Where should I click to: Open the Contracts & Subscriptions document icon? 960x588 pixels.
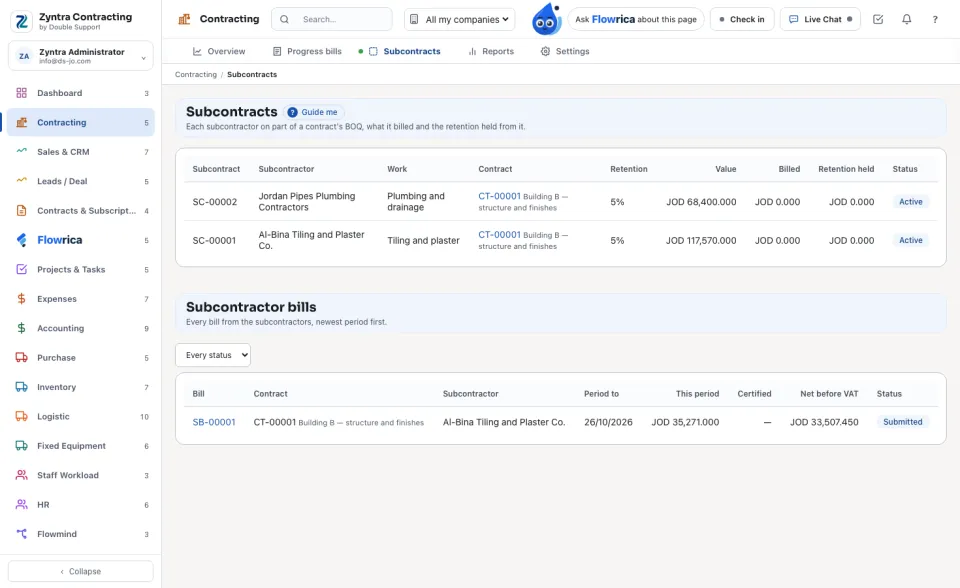[21, 211]
